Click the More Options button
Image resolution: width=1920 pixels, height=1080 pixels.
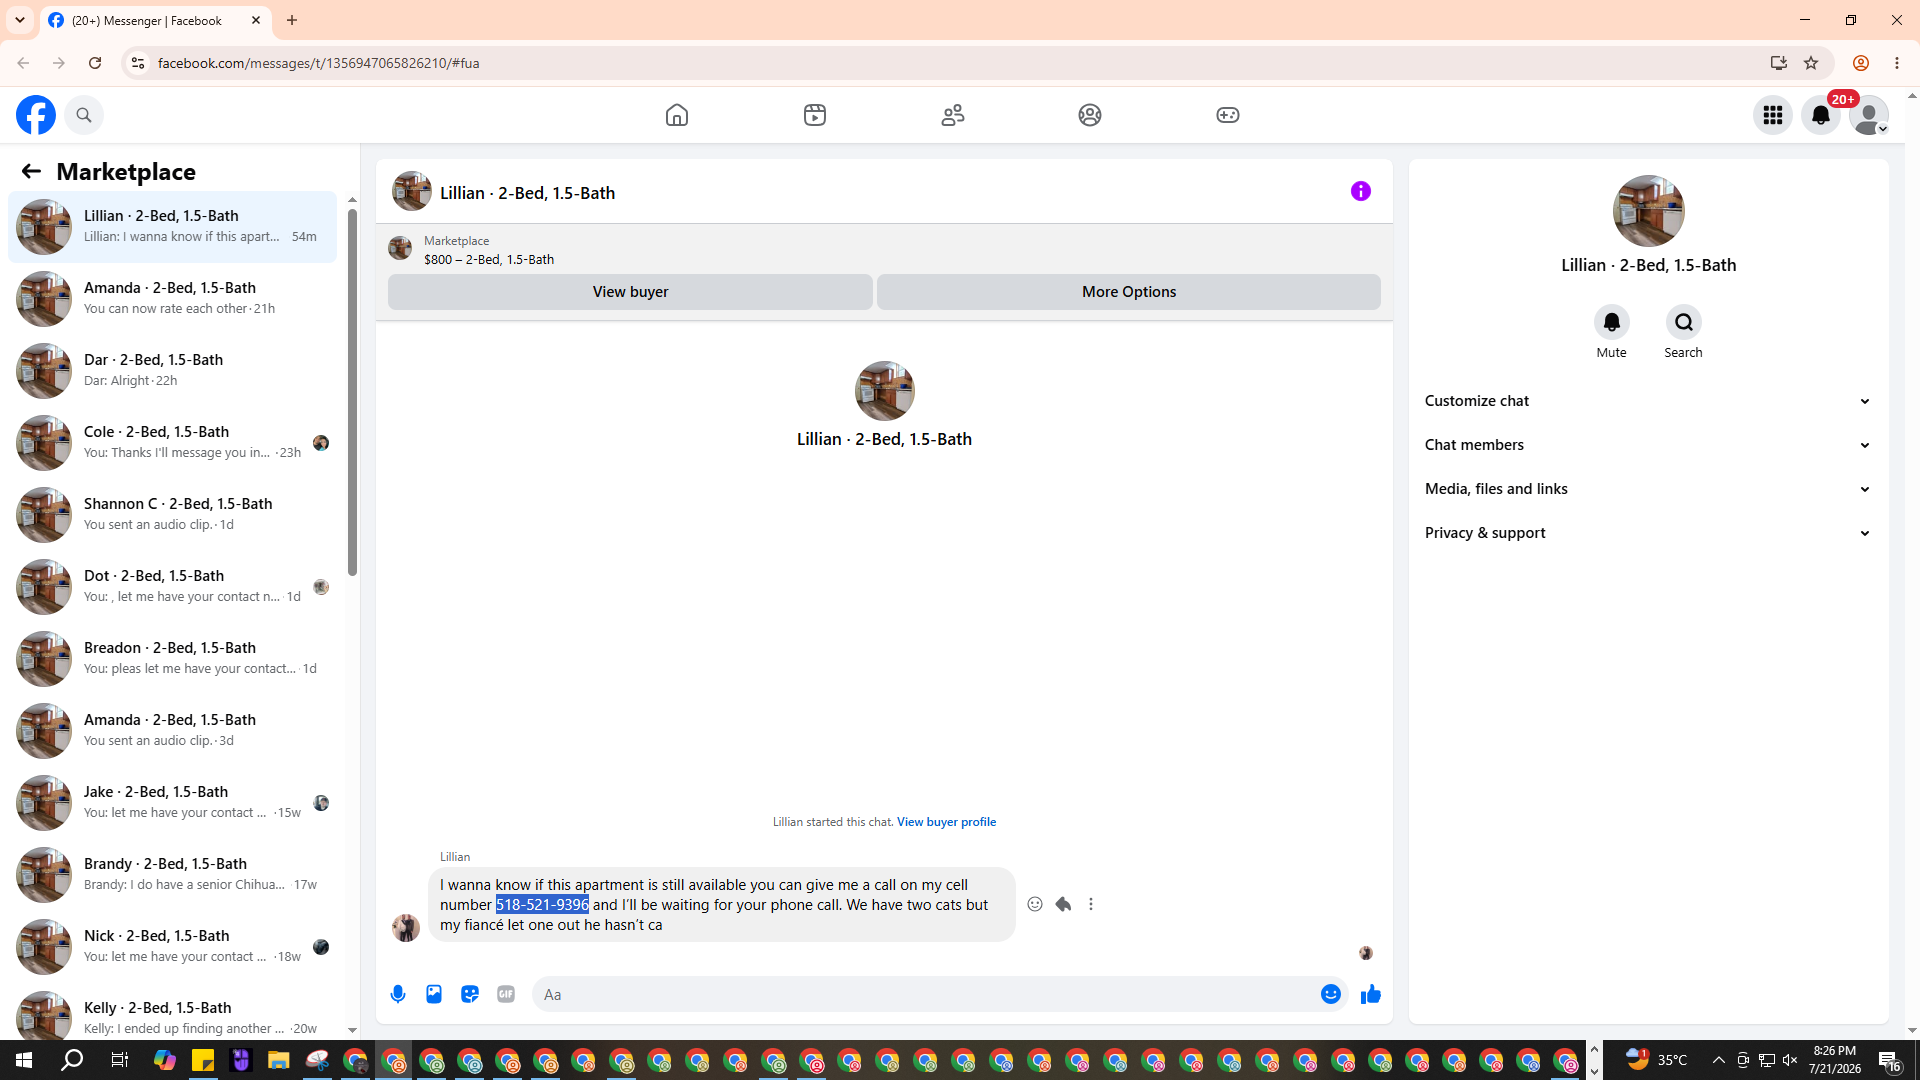(x=1129, y=292)
